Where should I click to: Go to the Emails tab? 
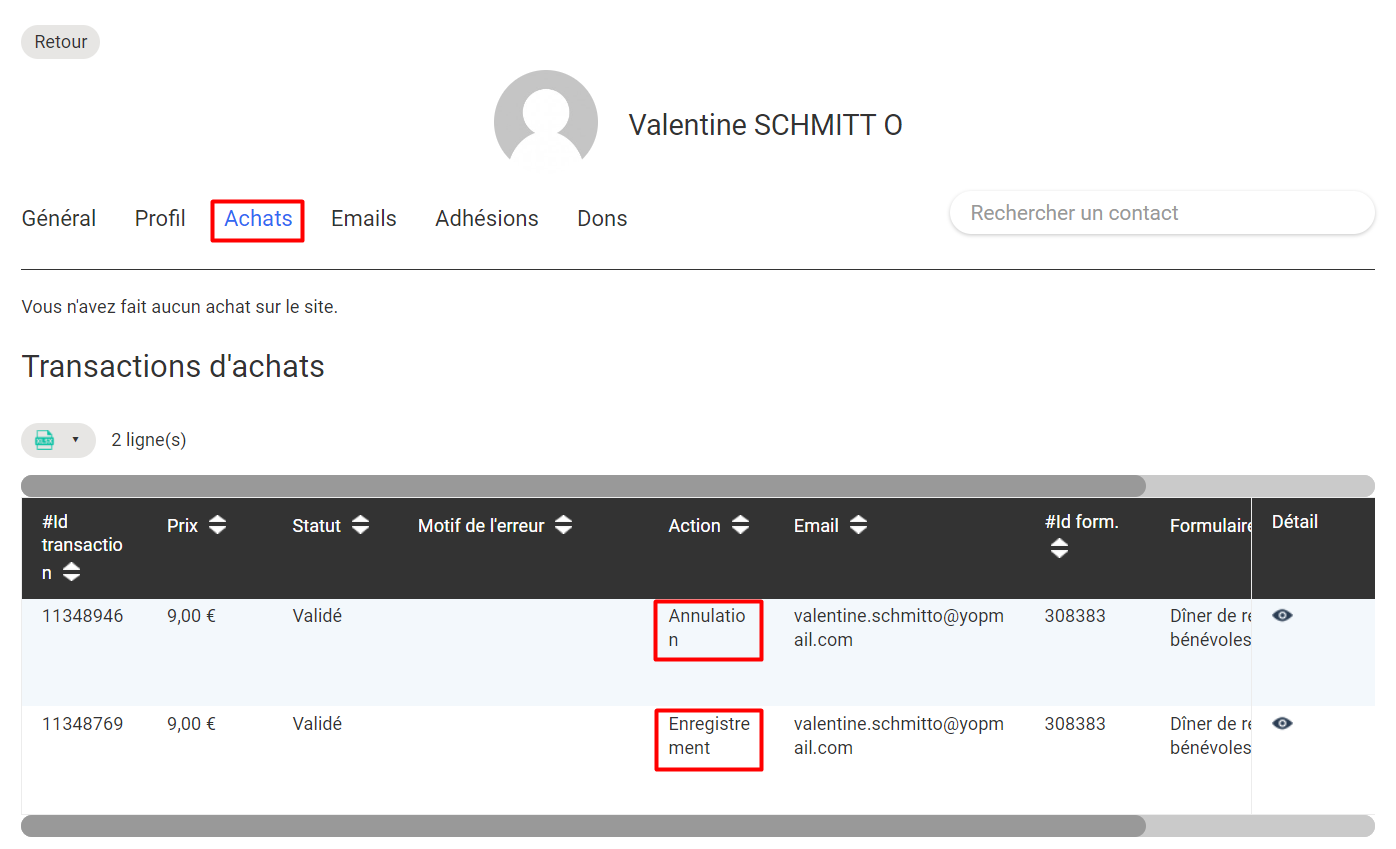[x=363, y=219]
